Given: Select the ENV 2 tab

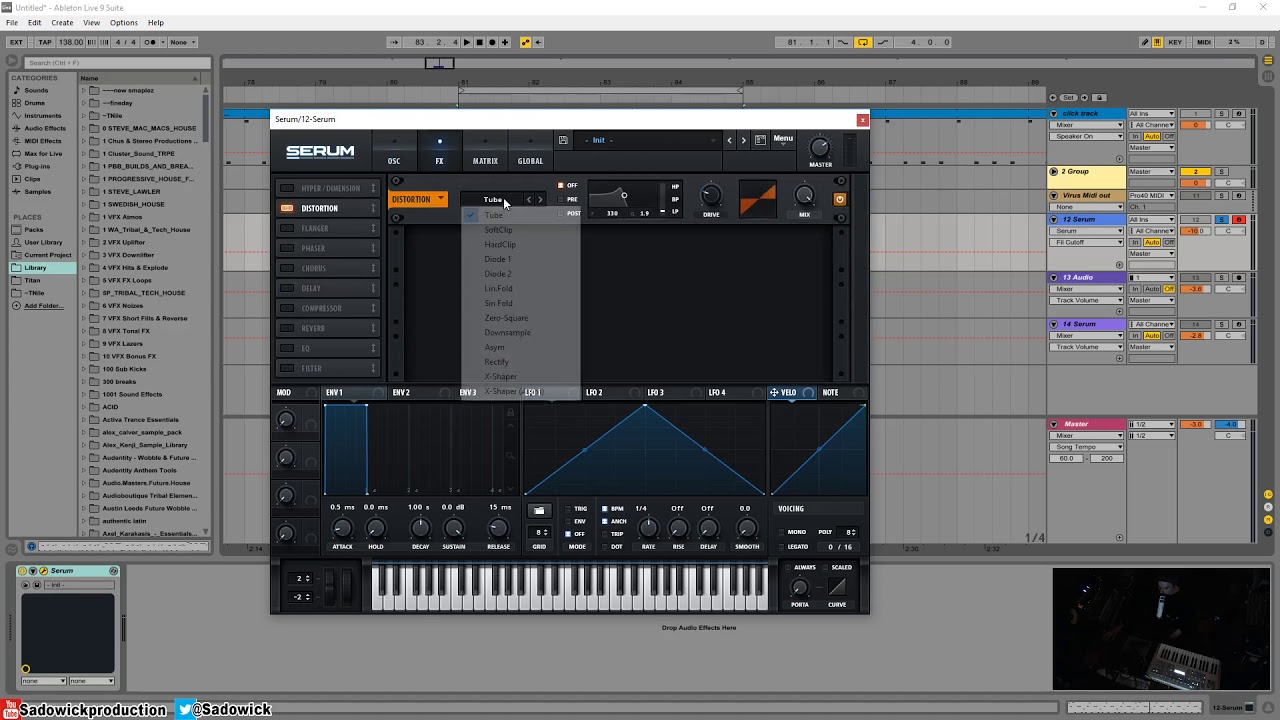Looking at the screenshot, I should (401, 393).
